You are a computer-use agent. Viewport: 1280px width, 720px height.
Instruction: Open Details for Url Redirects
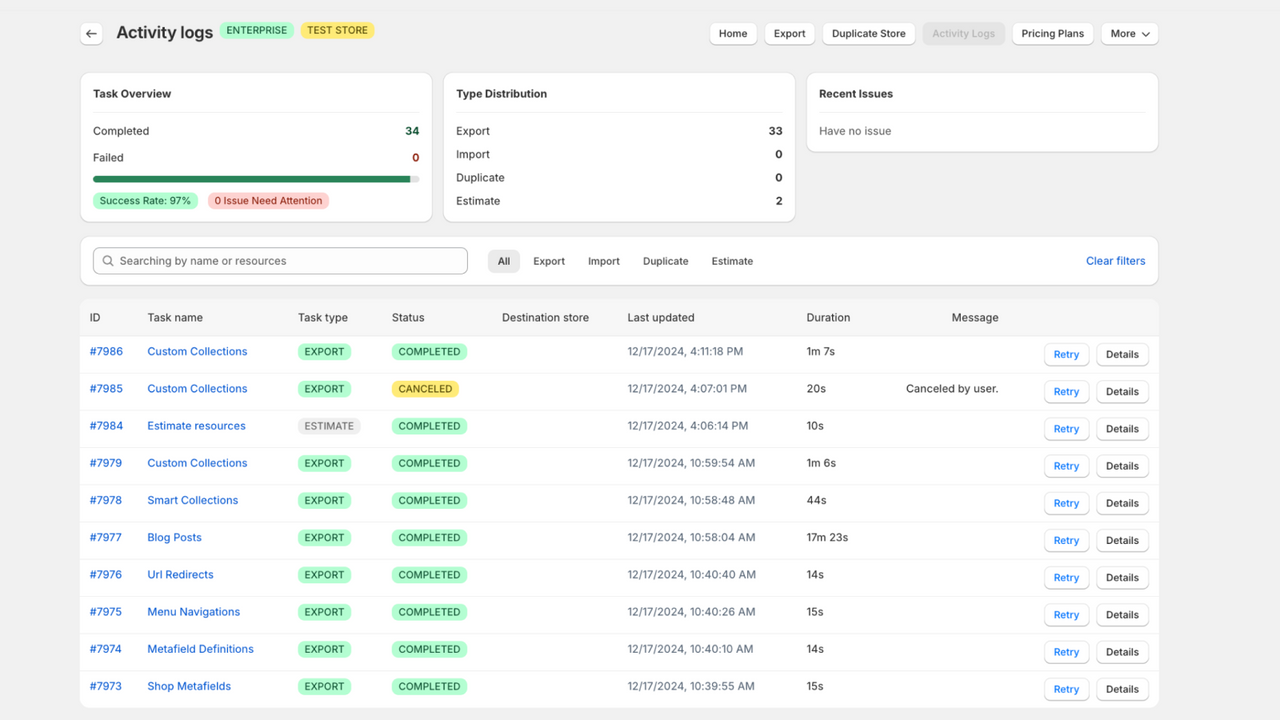[1122, 577]
